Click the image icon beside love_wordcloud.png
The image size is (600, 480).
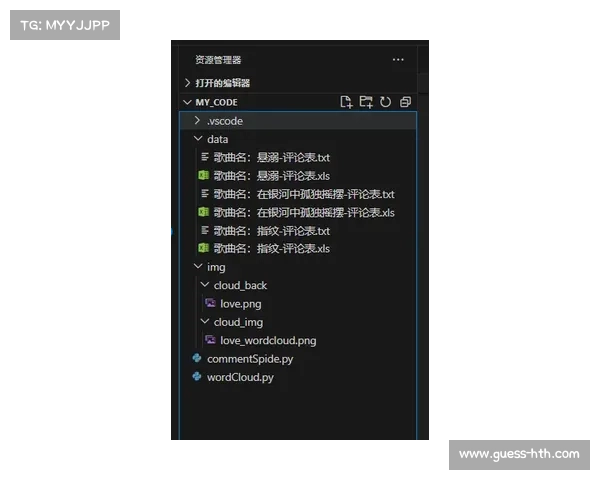tap(210, 340)
